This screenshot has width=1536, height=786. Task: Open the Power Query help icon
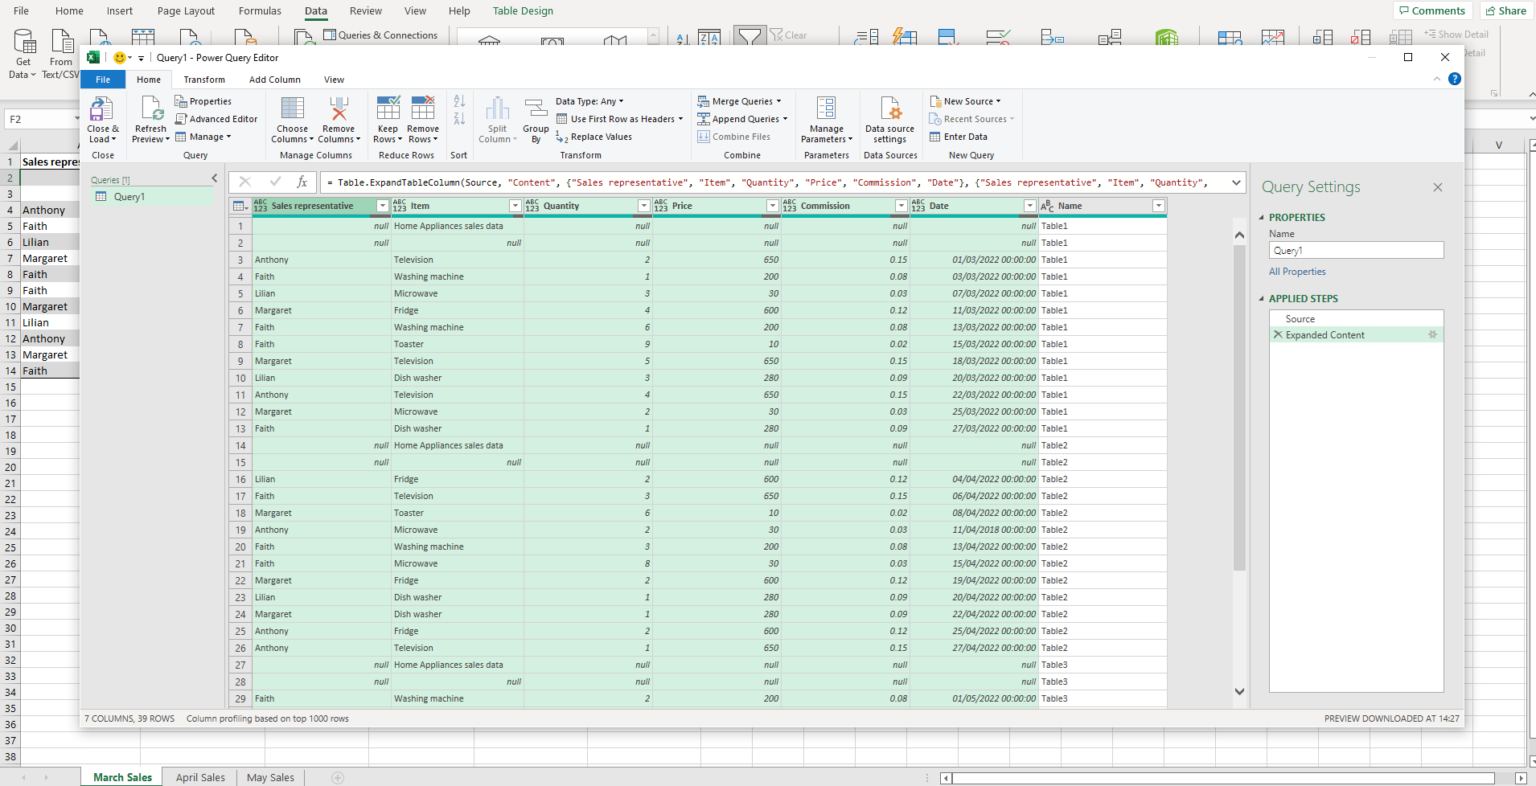tap(1454, 79)
